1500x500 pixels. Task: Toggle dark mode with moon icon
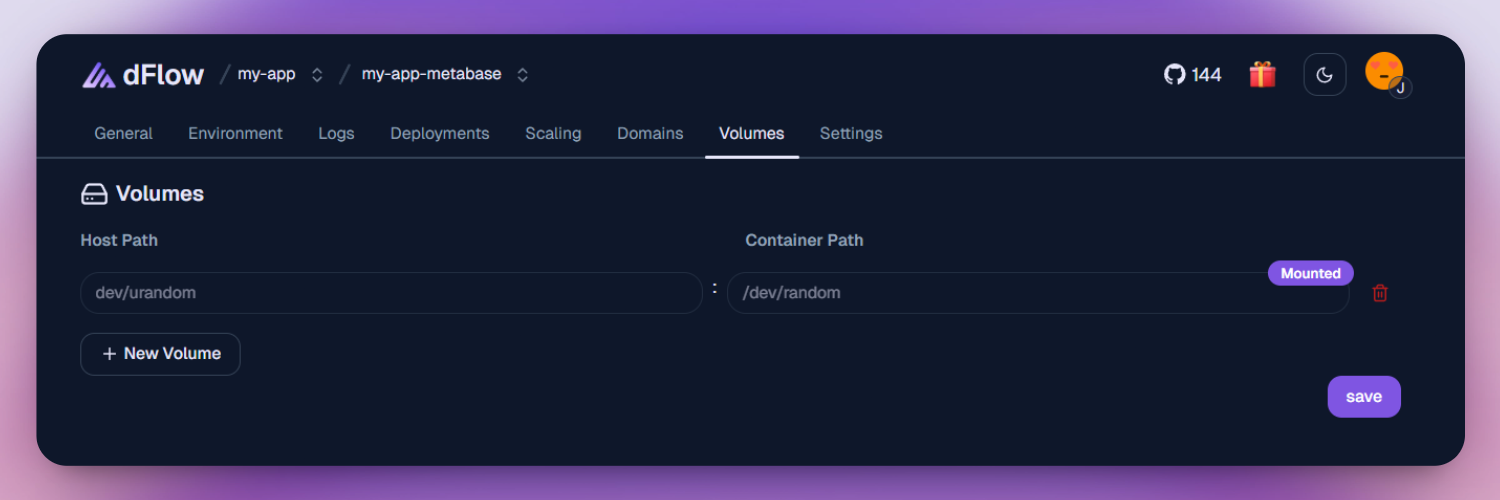(1324, 75)
